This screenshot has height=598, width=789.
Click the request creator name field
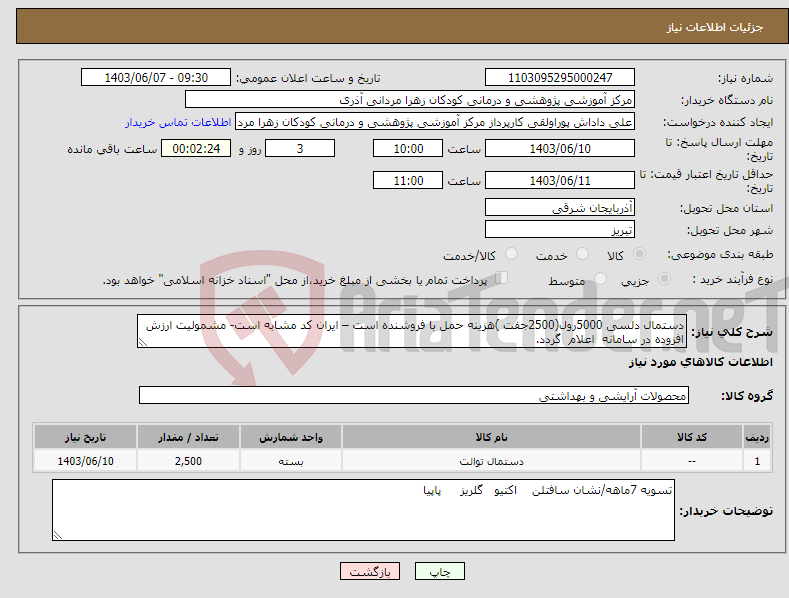435,122
